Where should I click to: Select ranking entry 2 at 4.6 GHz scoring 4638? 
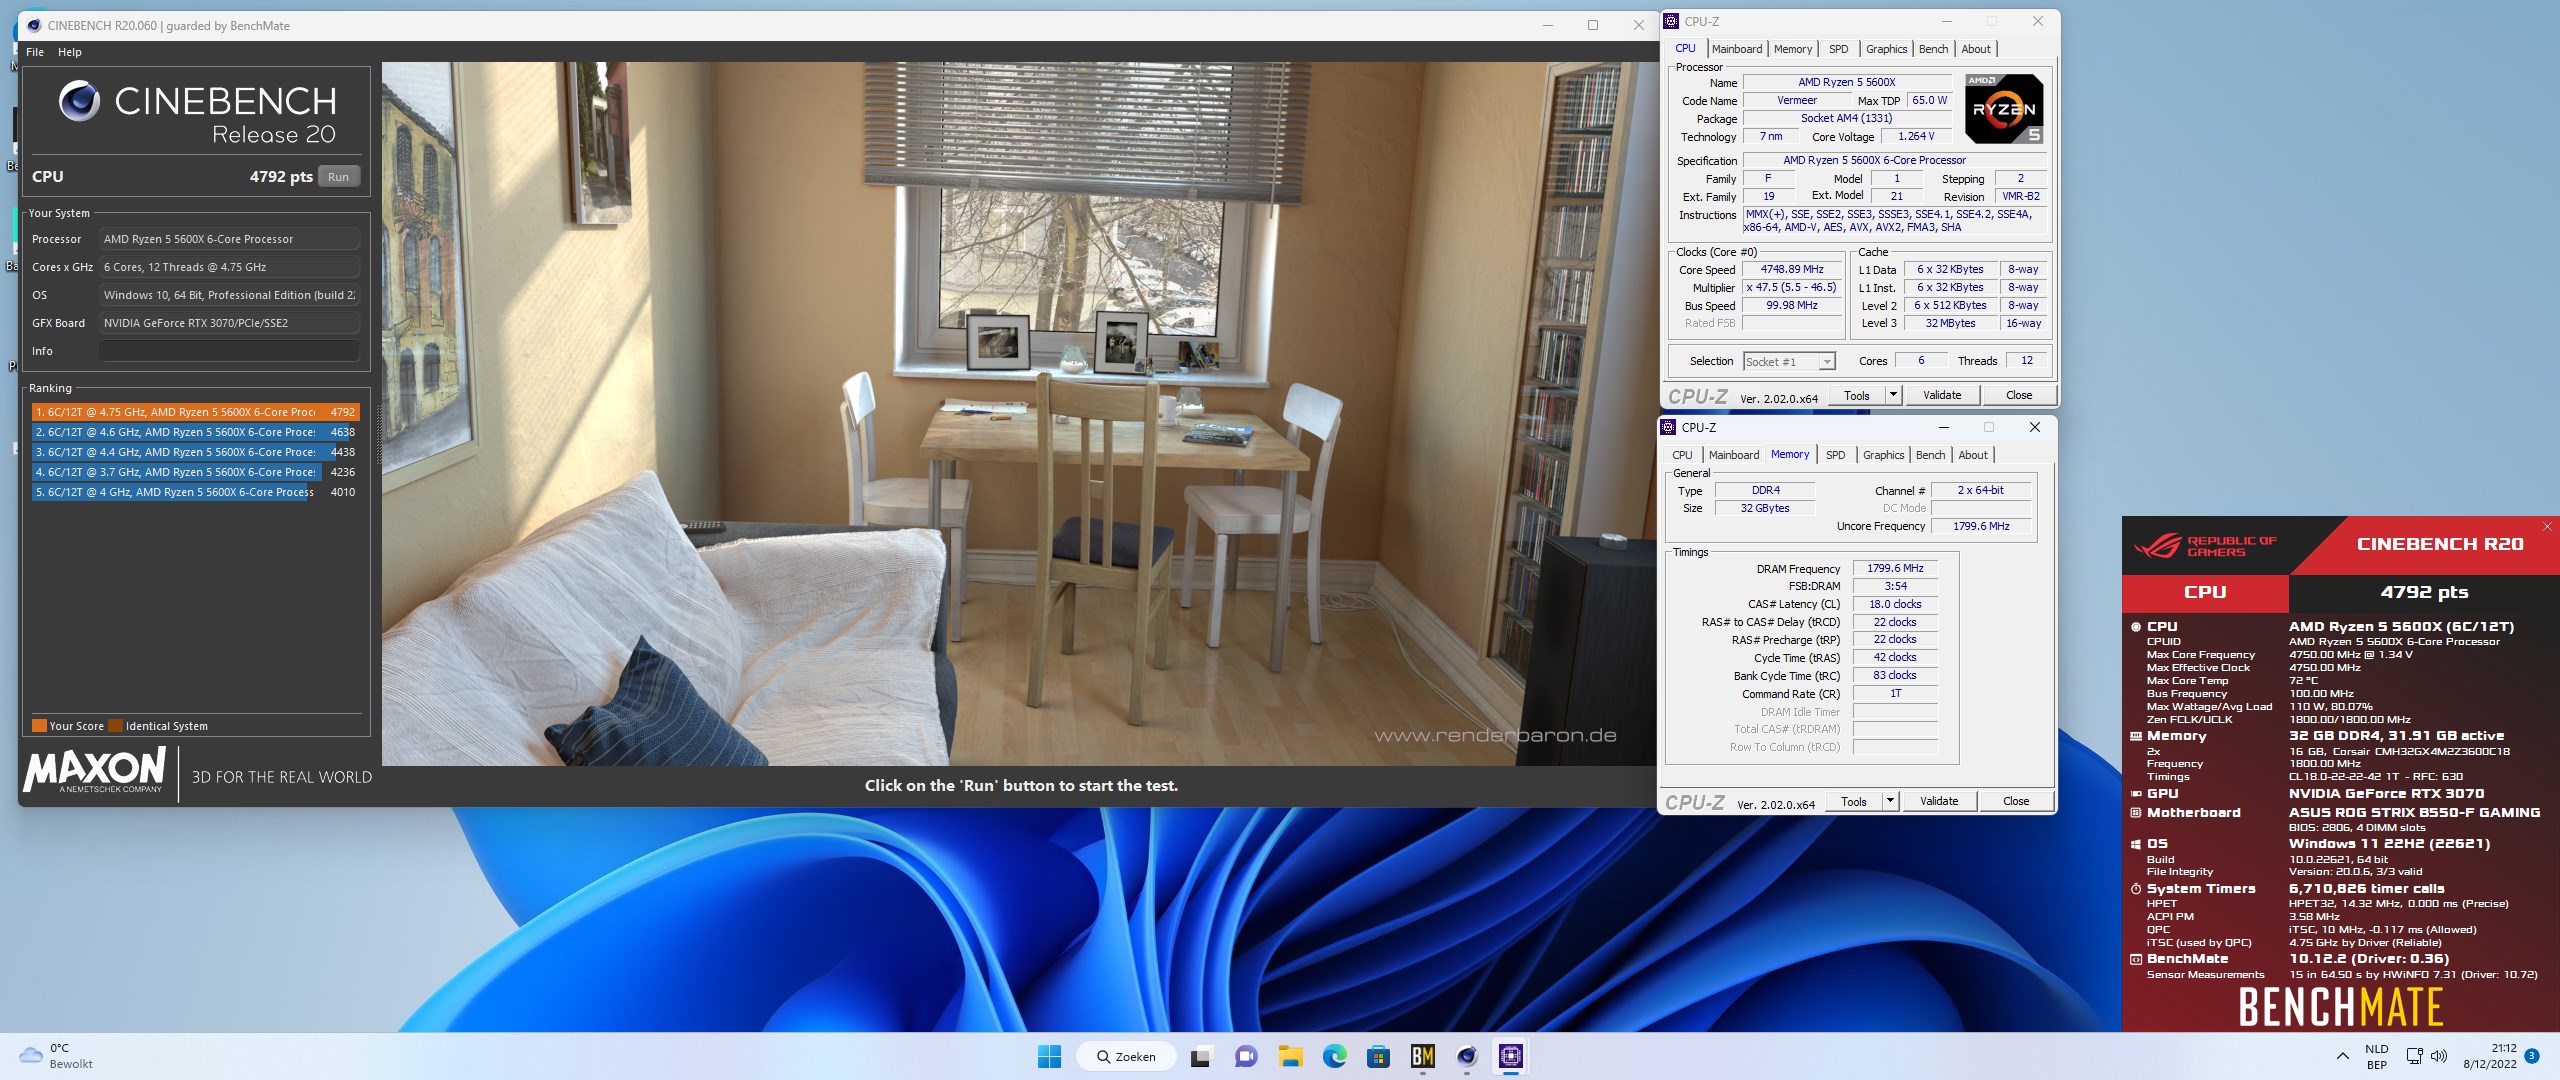(x=195, y=432)
